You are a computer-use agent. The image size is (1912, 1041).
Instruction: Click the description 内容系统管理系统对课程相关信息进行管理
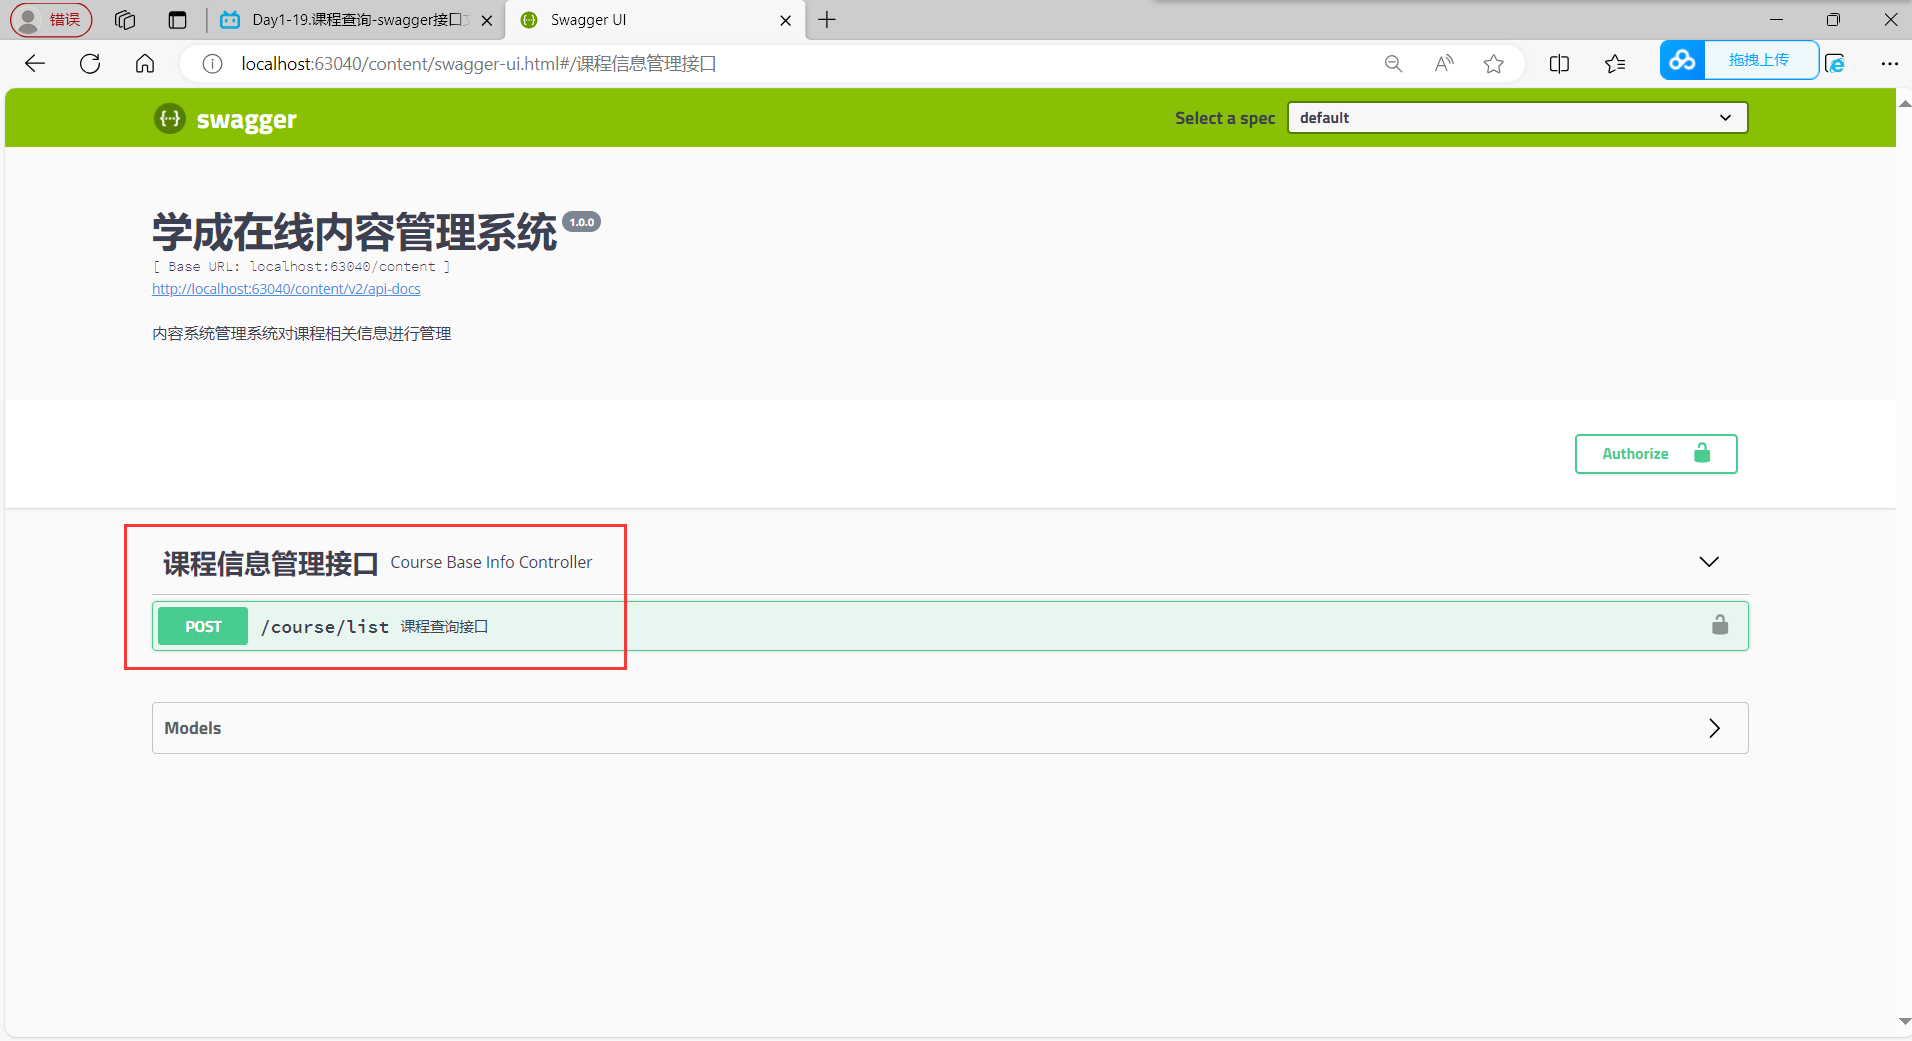[x=302, y=333]
